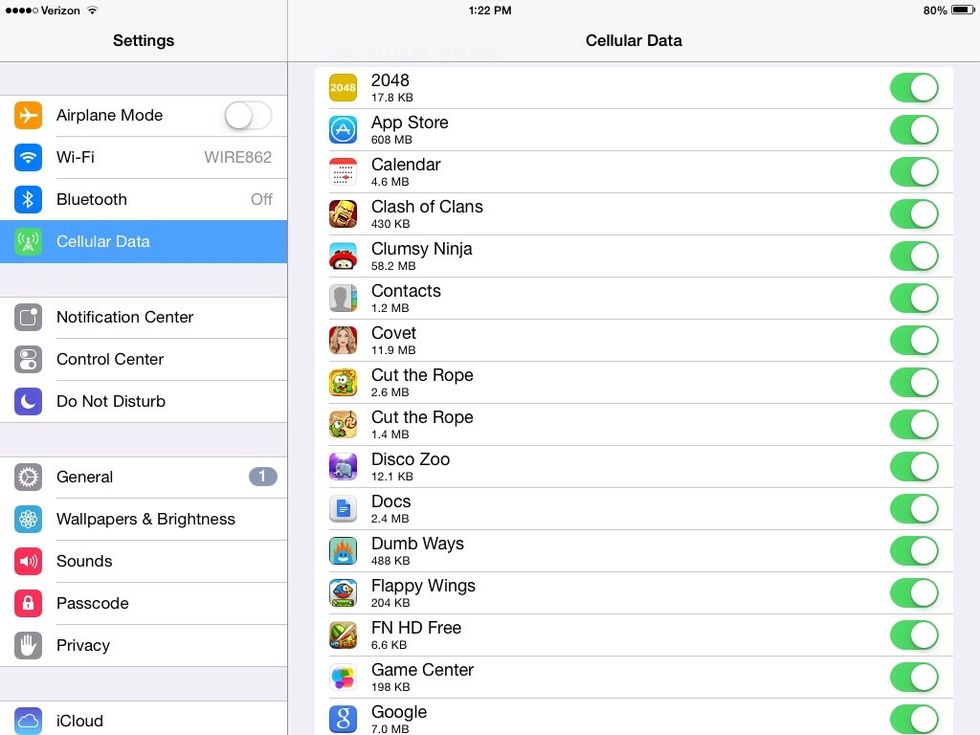Image resolution: width=980 pixels, height=735 pixels.
Task: Tap the battery indicator in status bar
Action: coord(962,10)
